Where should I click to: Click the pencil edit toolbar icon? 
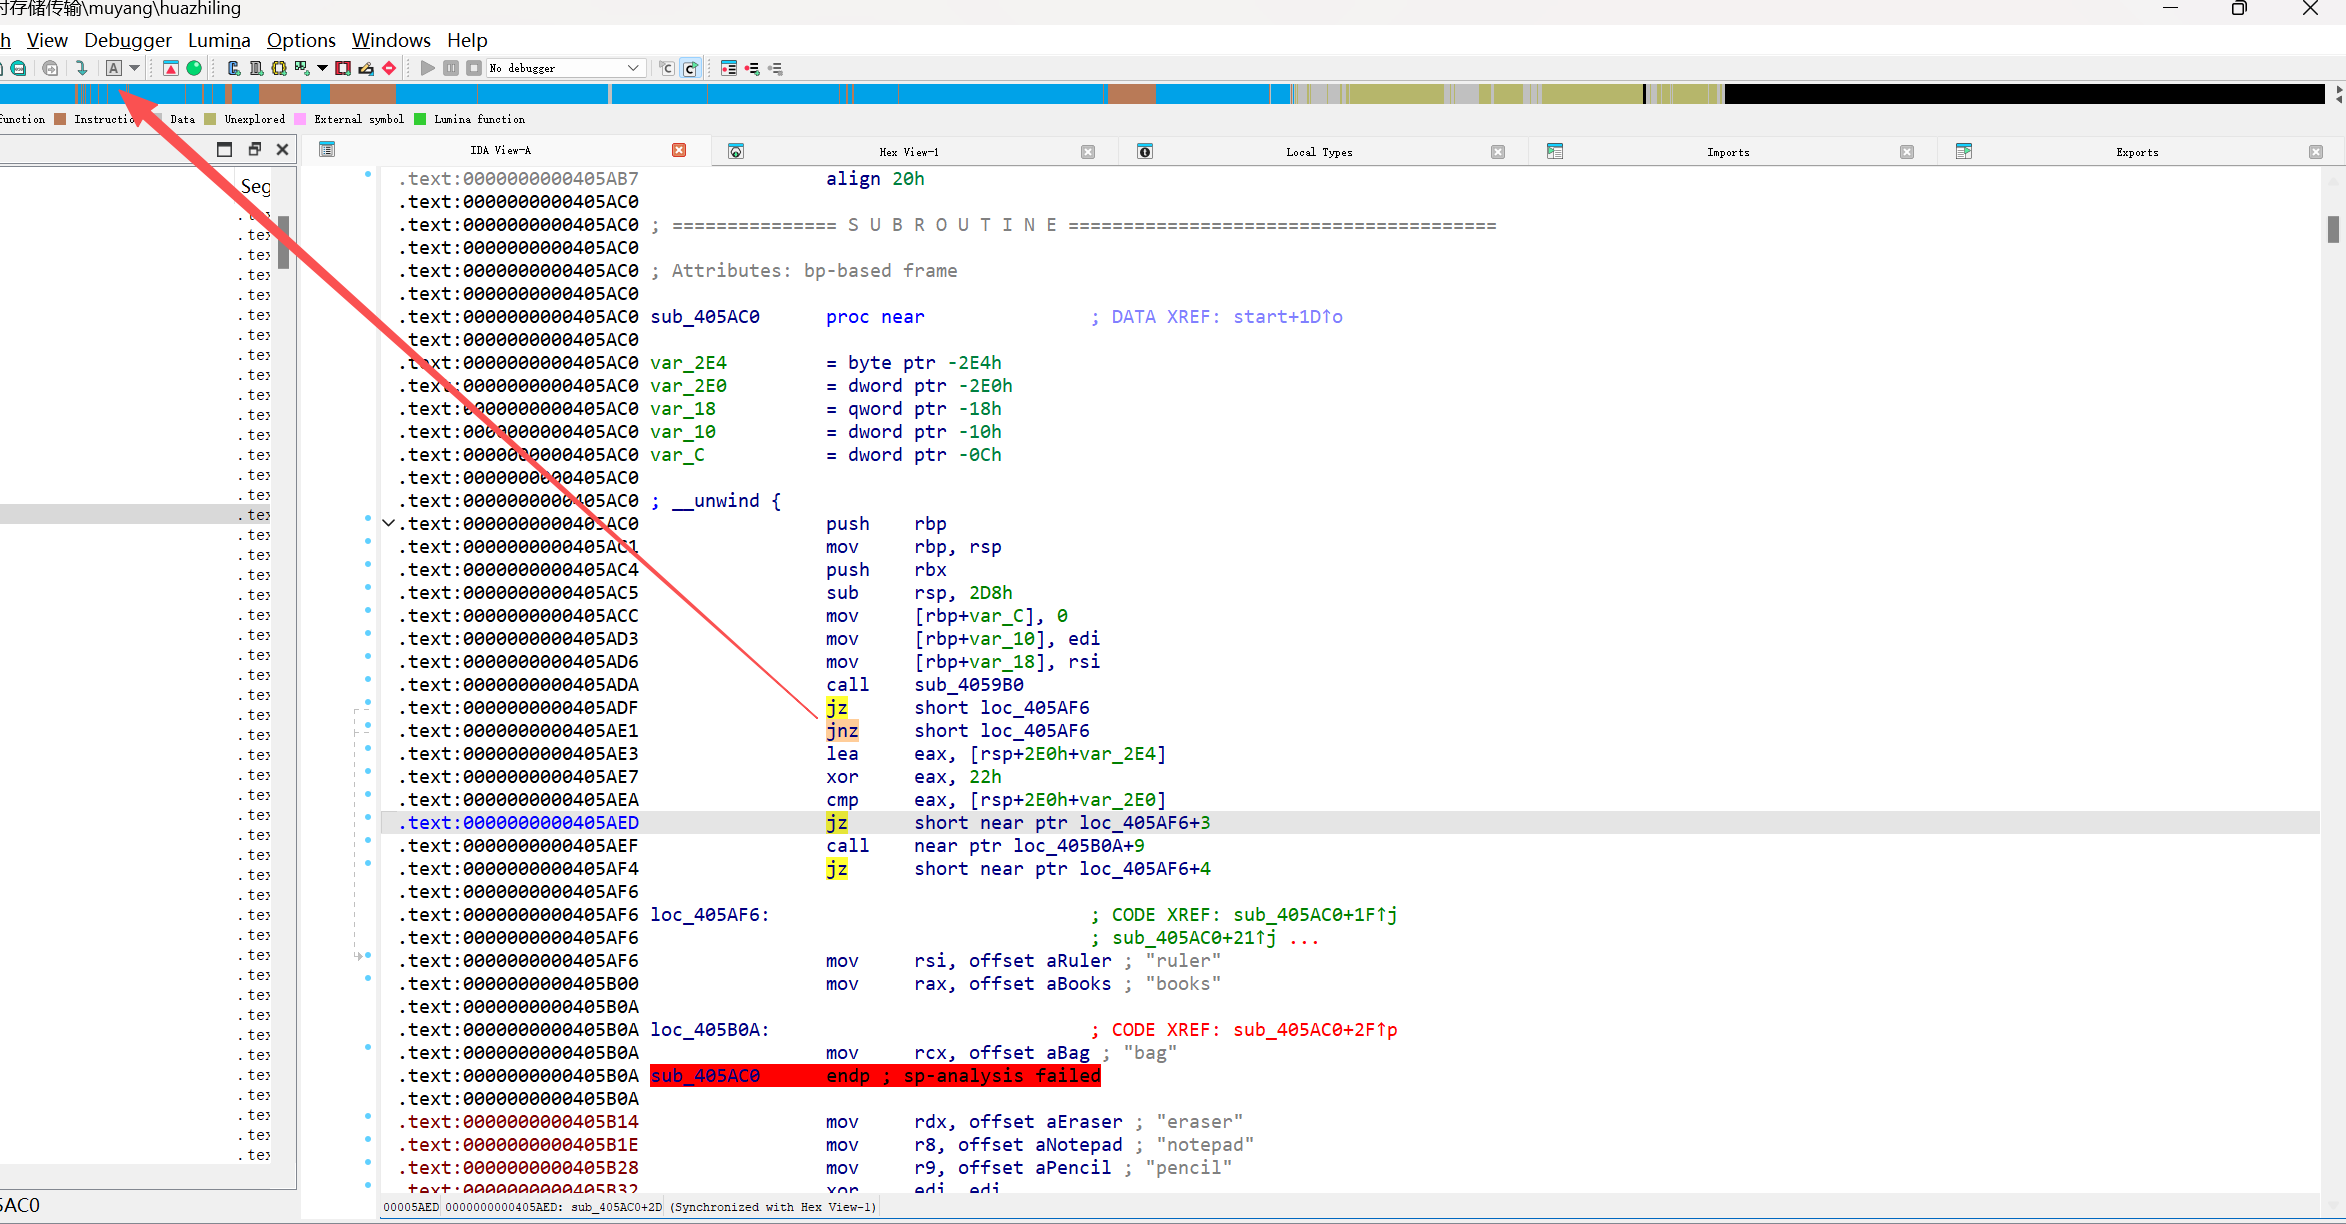(366, 68)
